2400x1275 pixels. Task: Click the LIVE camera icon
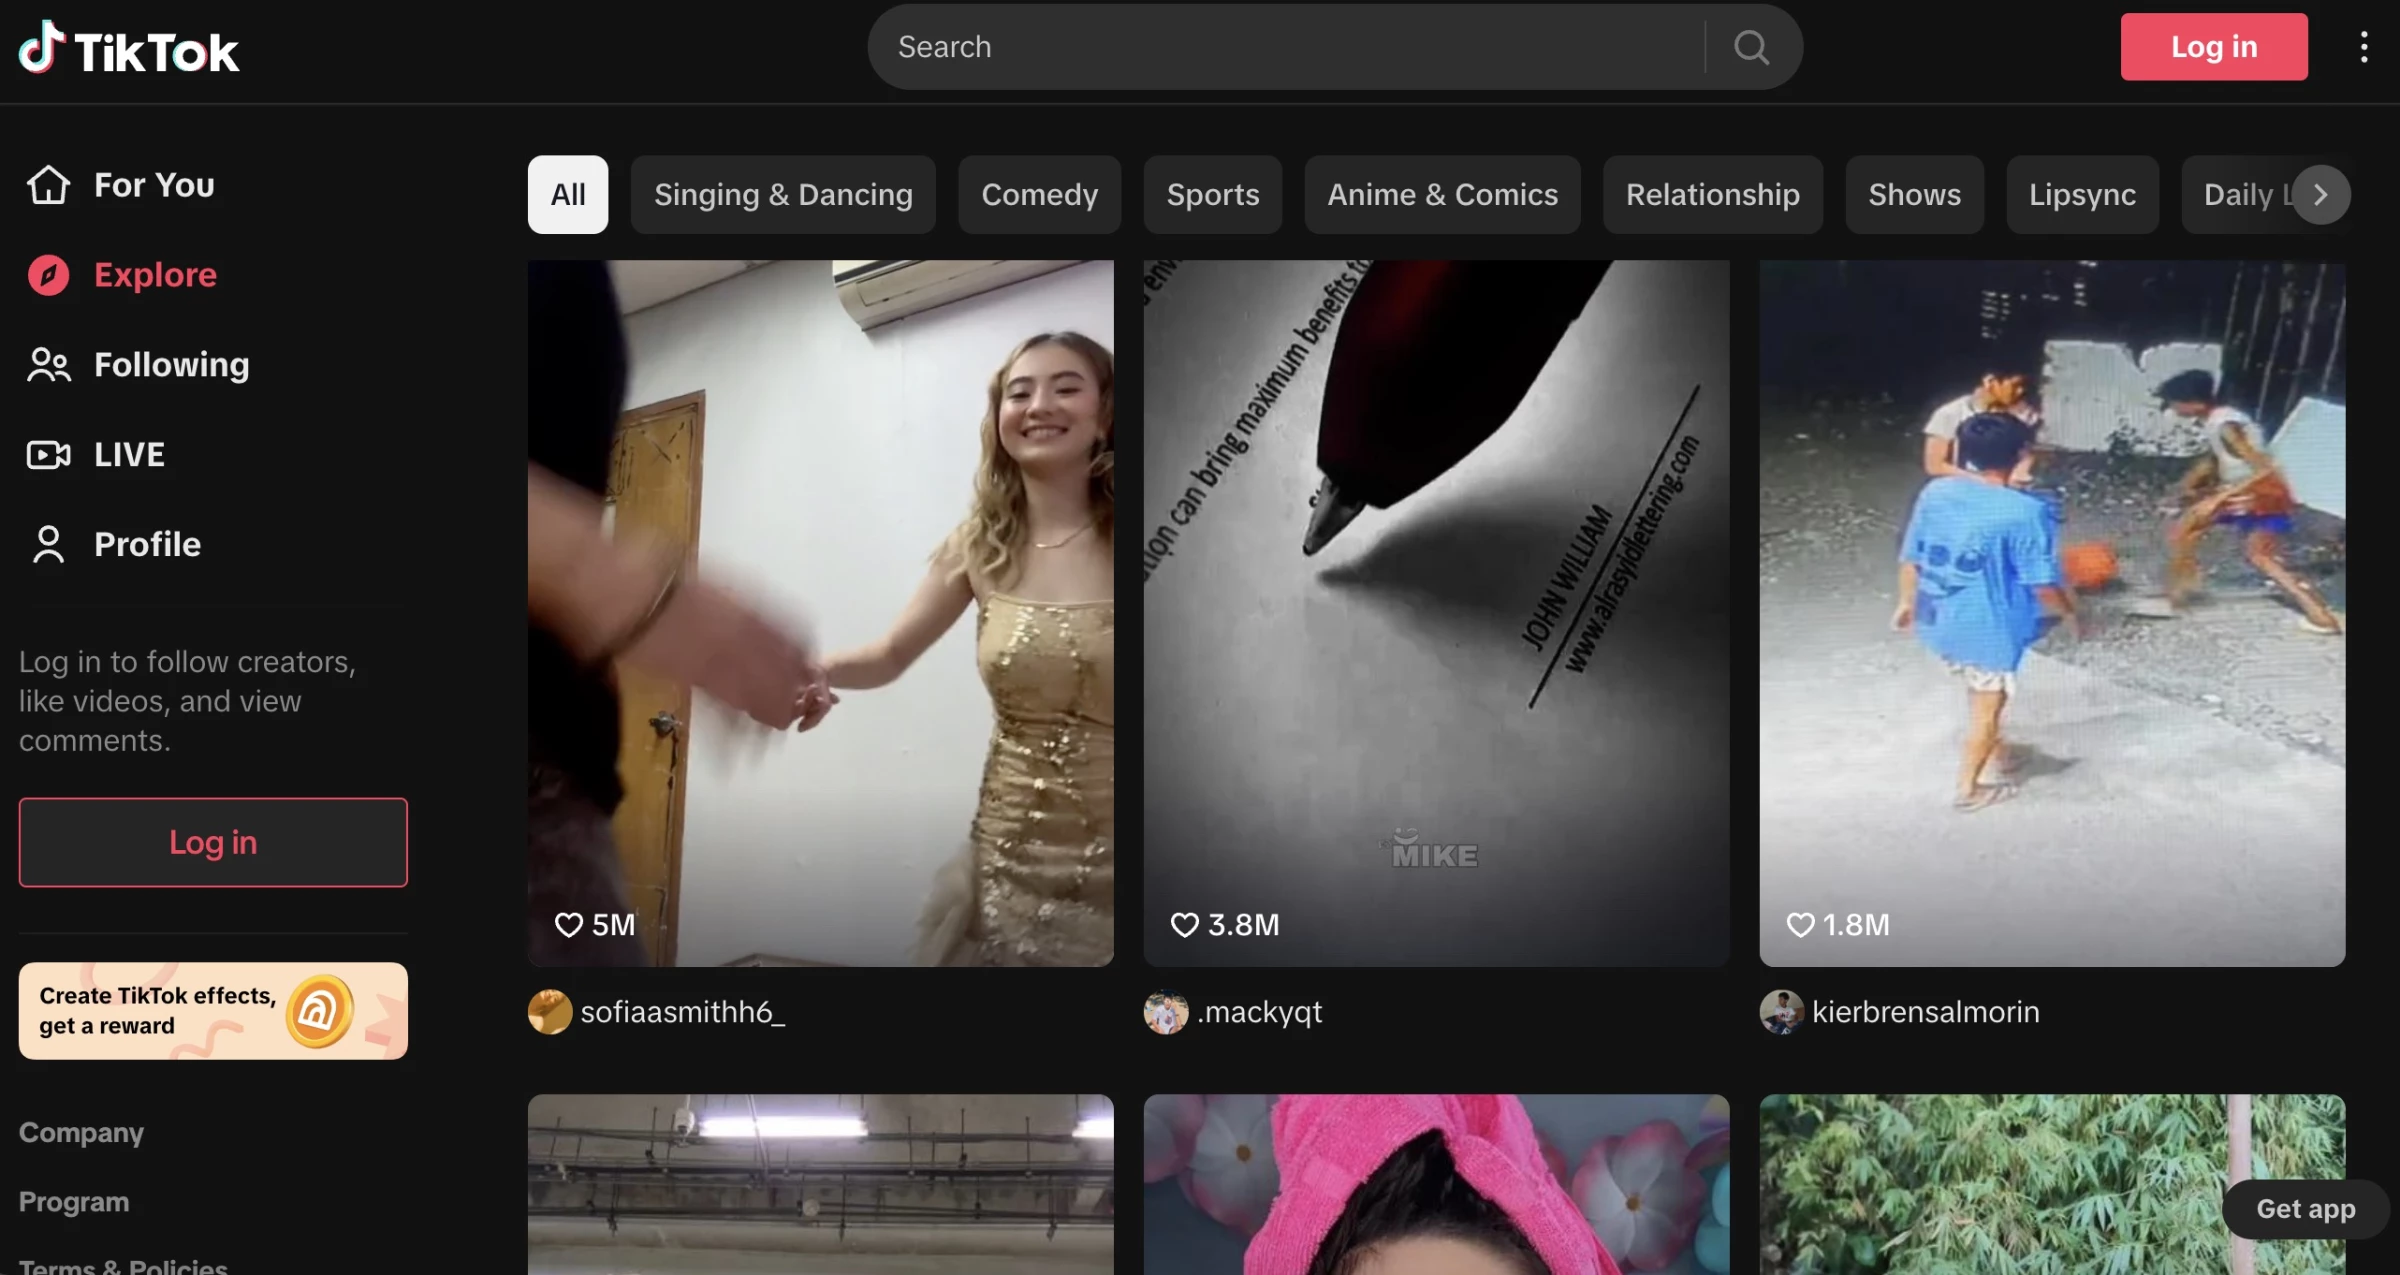(48, 455)
